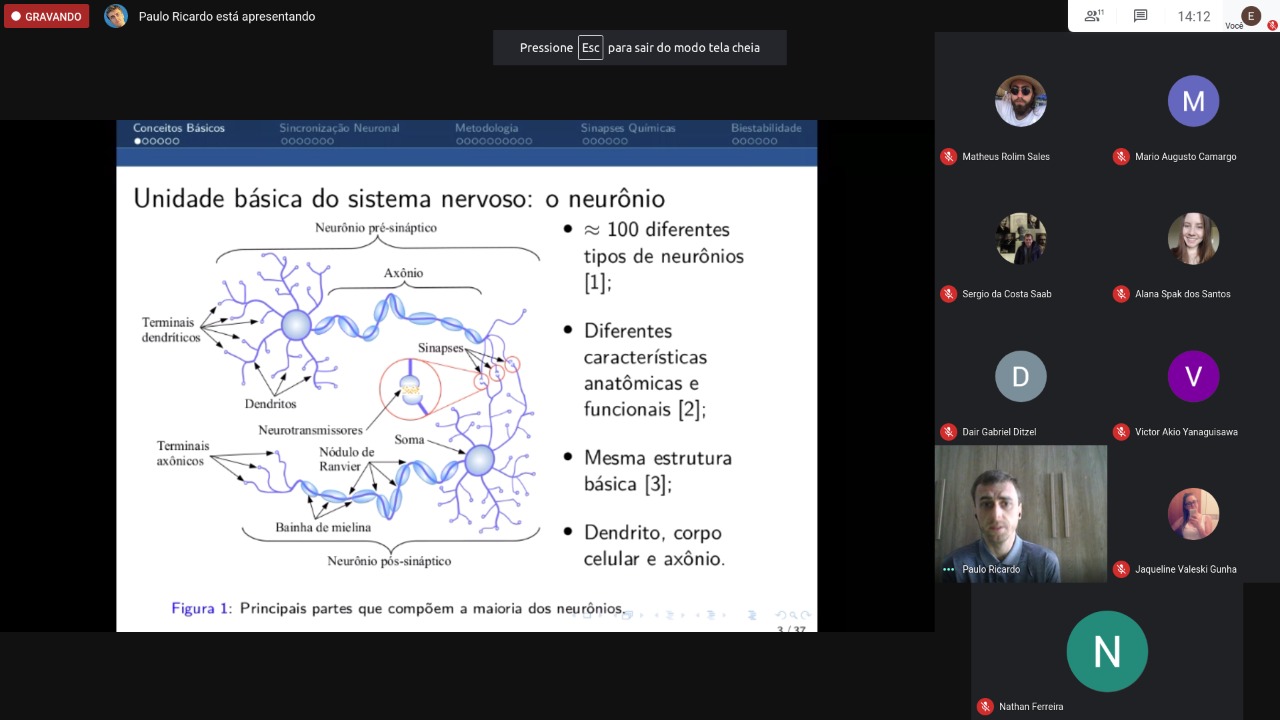Click the Terminais dendríticos label
1280x720 pixels.
170,330
